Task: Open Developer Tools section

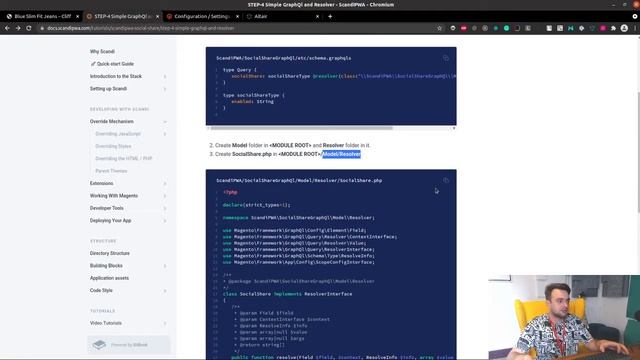Action: pos(107,208)
